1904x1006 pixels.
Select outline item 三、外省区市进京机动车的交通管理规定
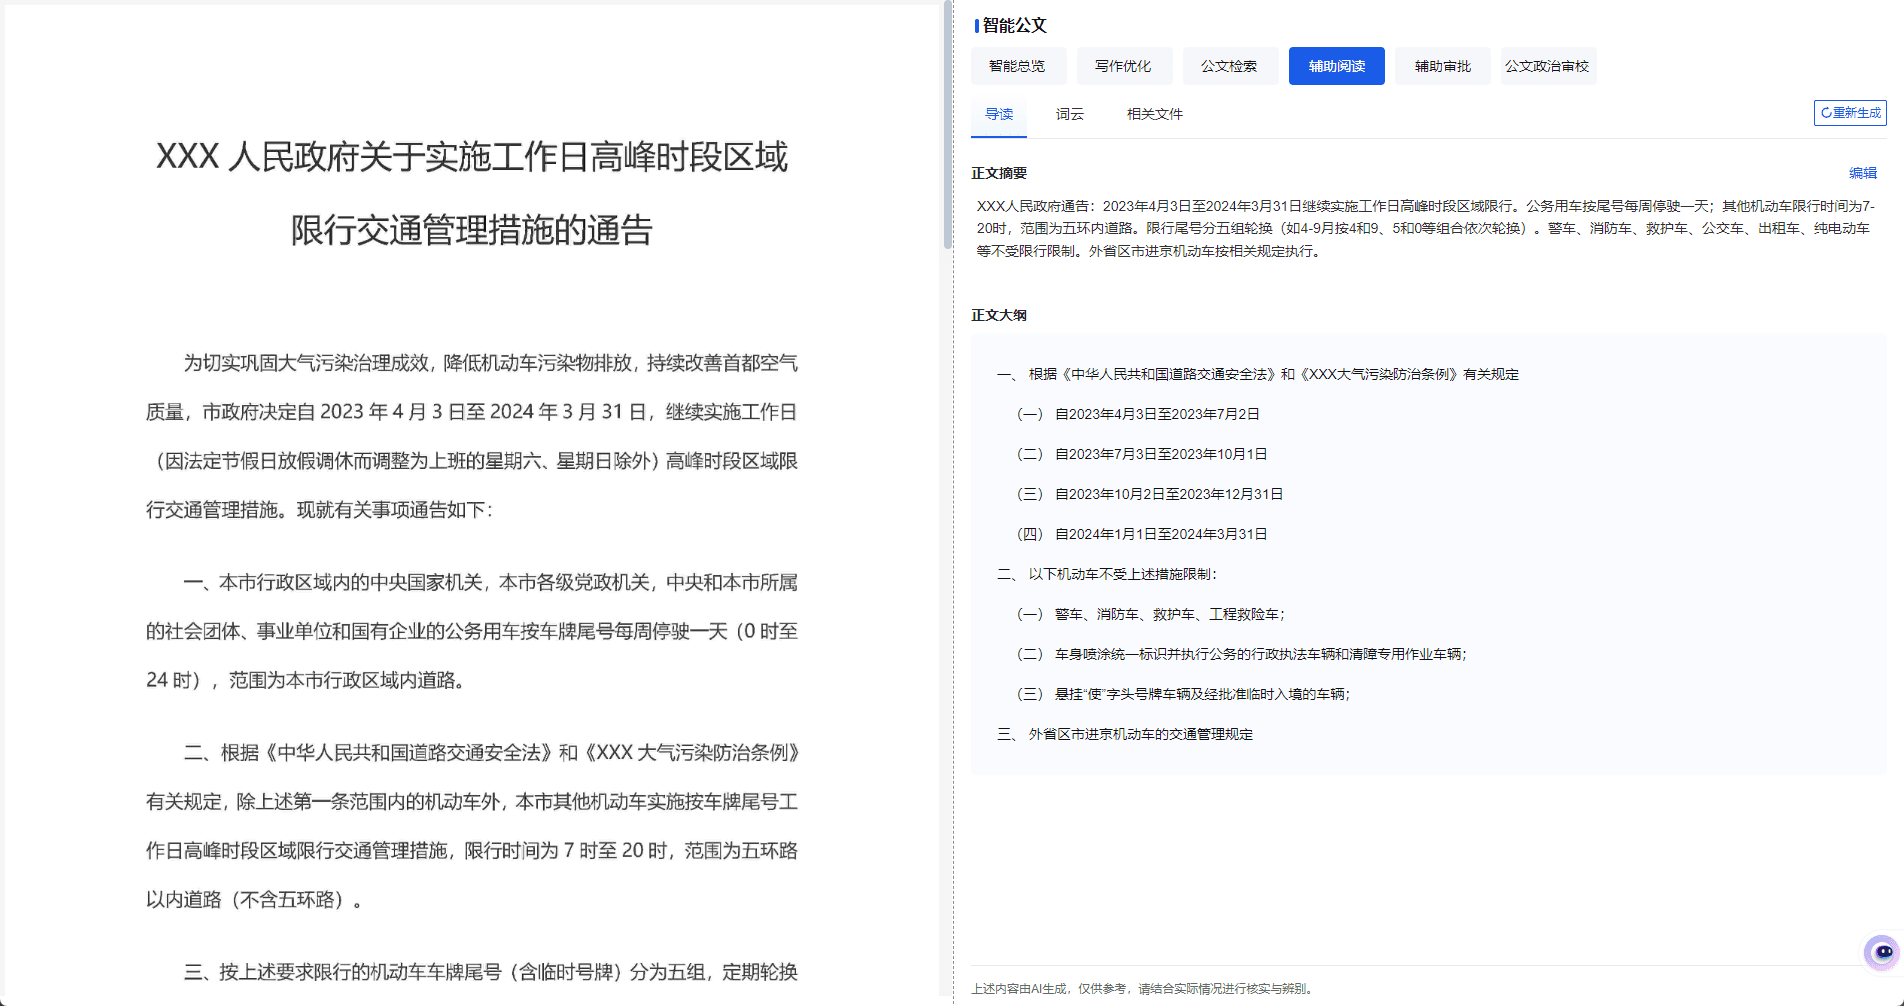(1125, 734)
